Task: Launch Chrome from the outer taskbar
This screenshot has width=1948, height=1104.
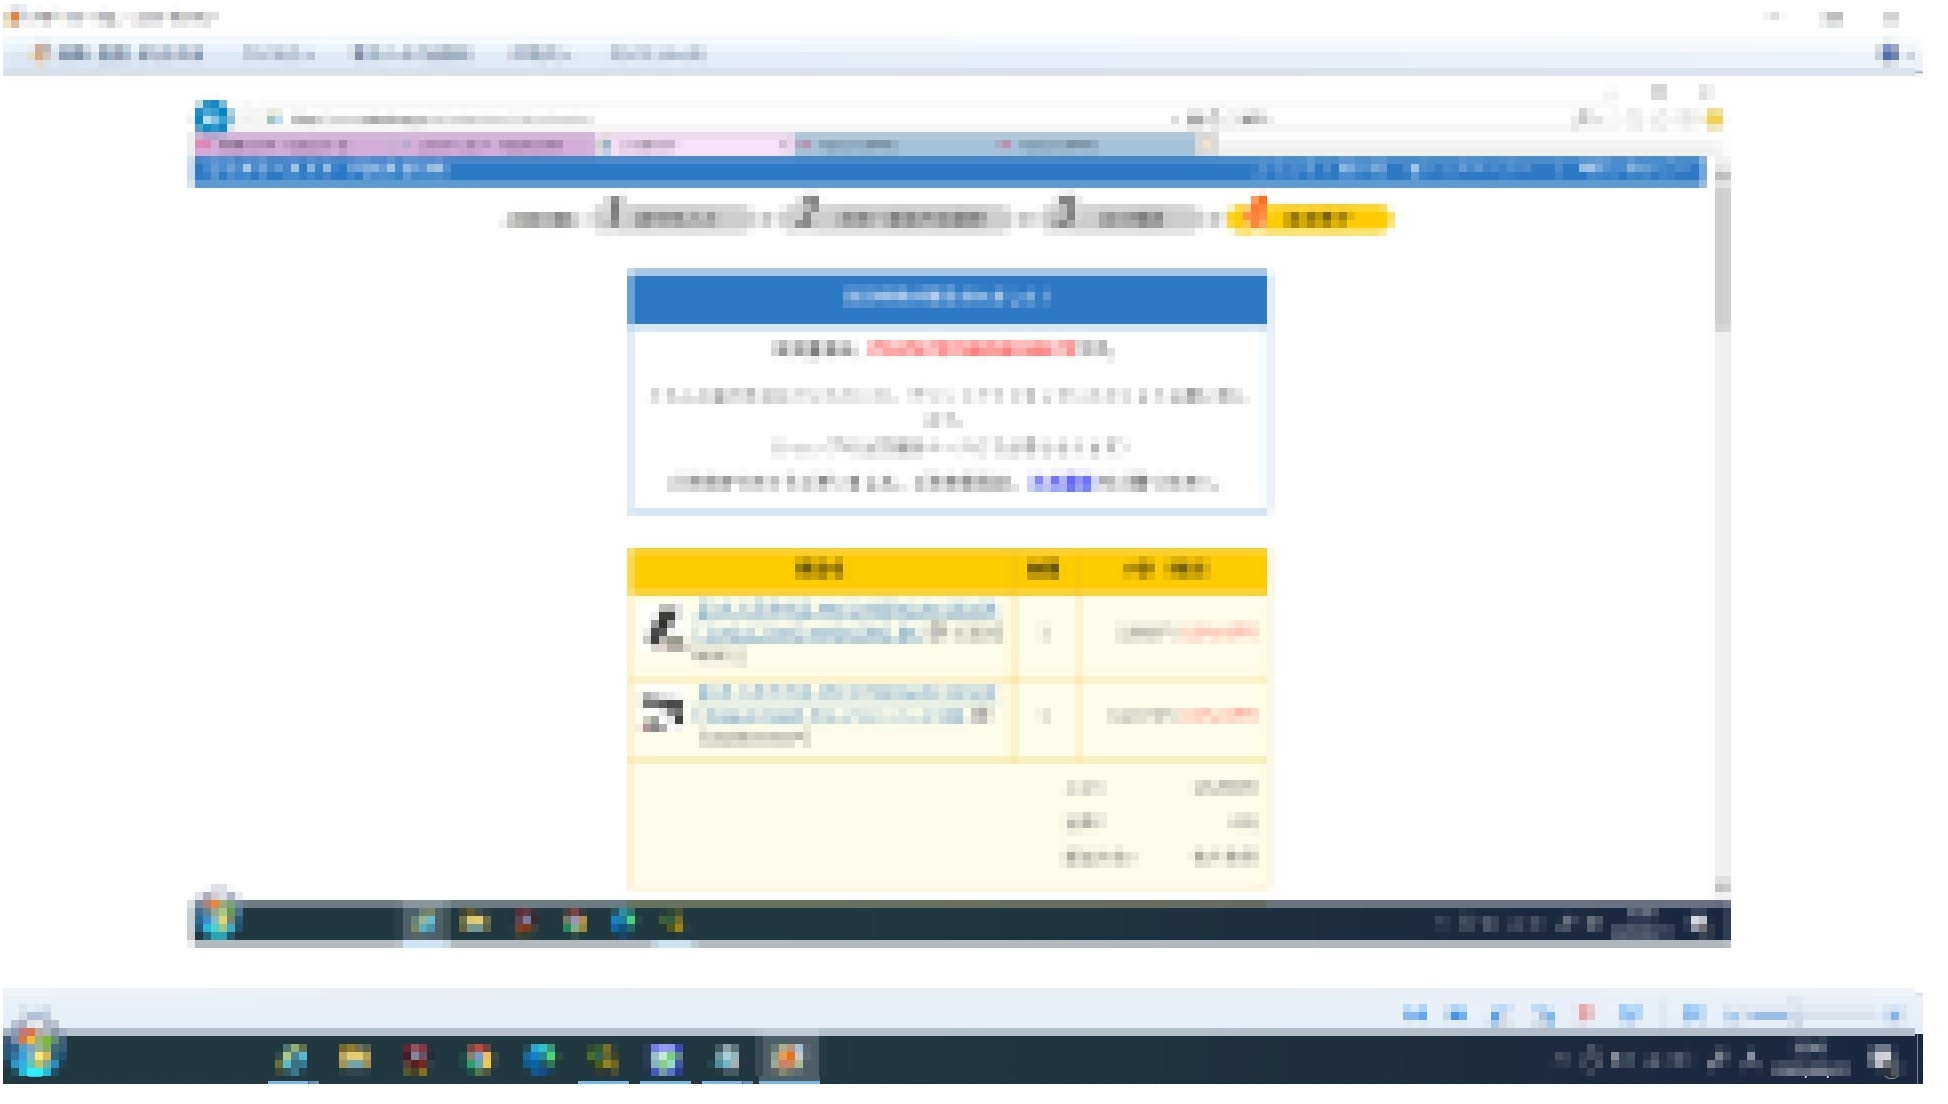Action: point(479,1059)
